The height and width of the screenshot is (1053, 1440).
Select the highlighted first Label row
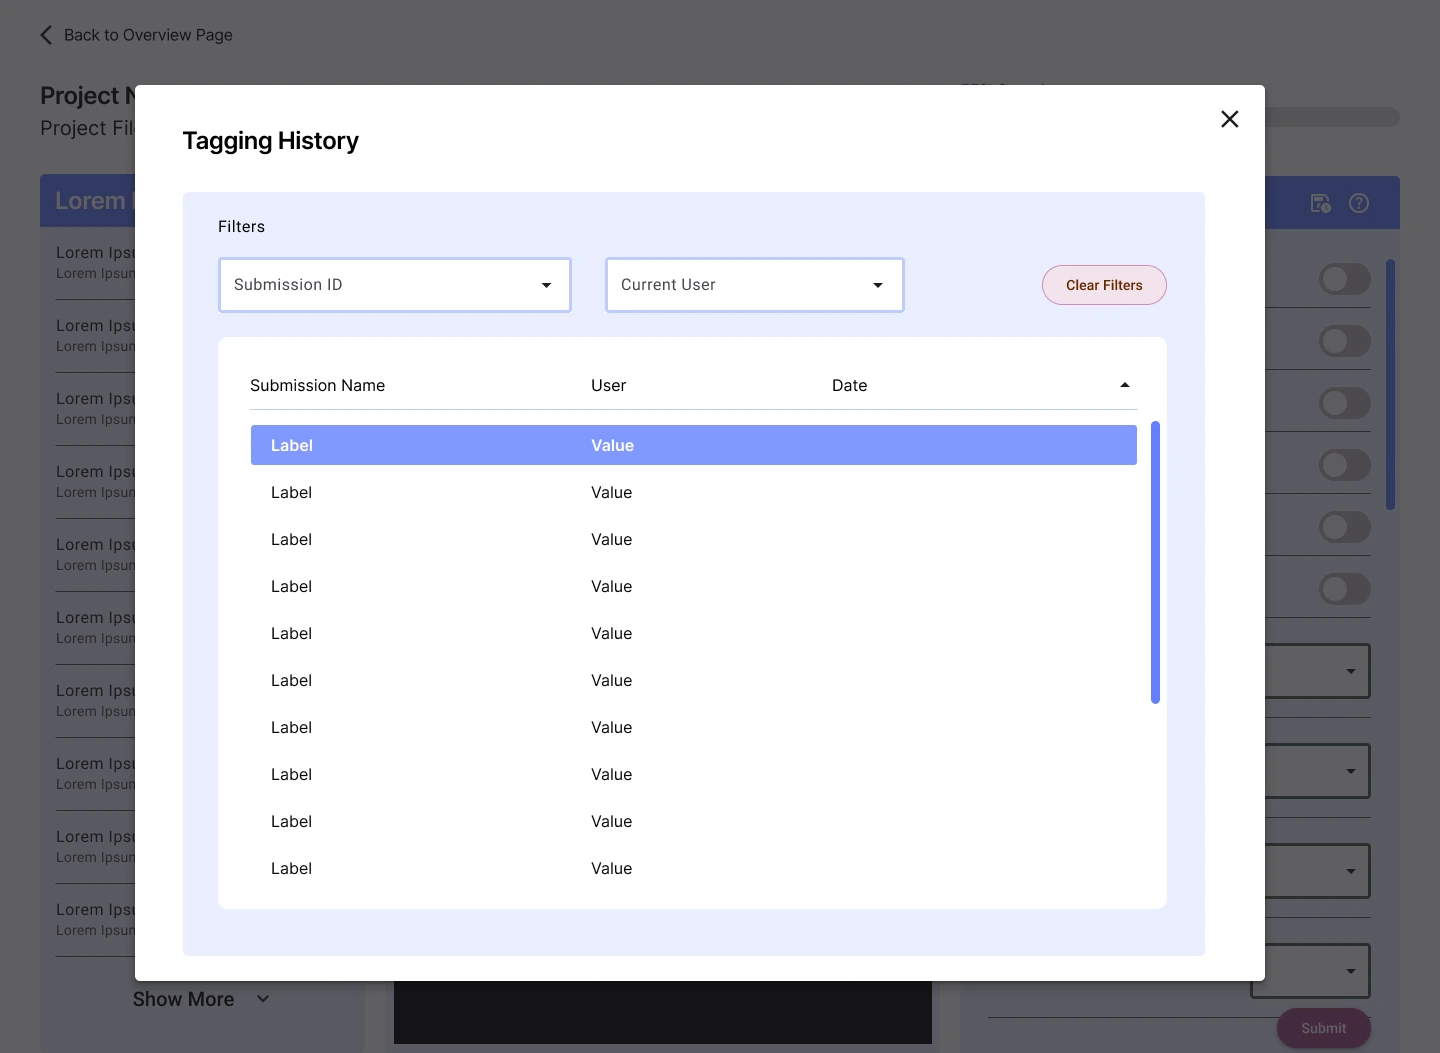coord(693,445)
